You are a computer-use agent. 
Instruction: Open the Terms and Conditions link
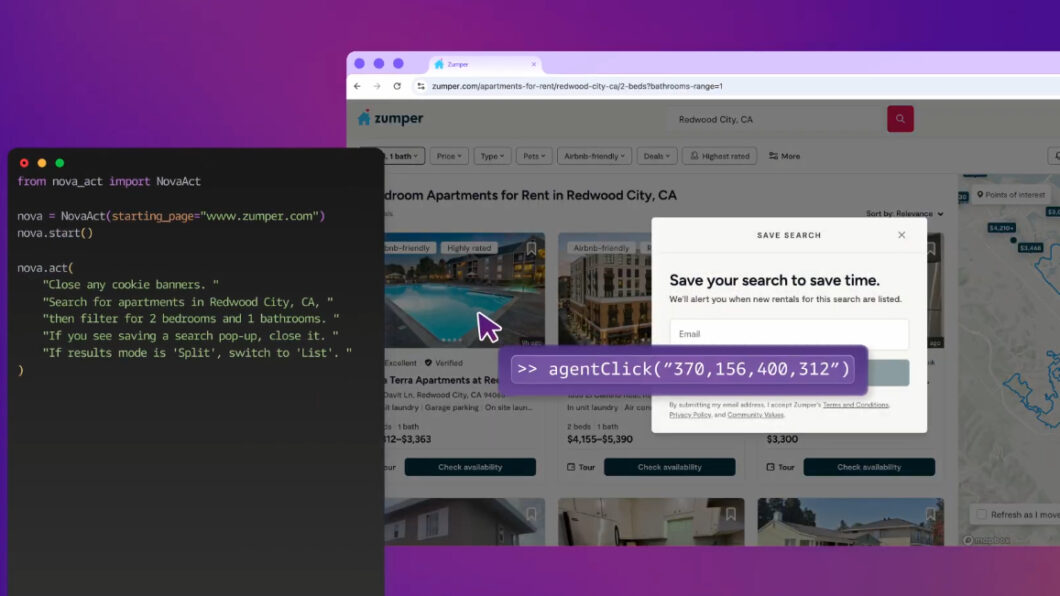[x=855, y=405]
